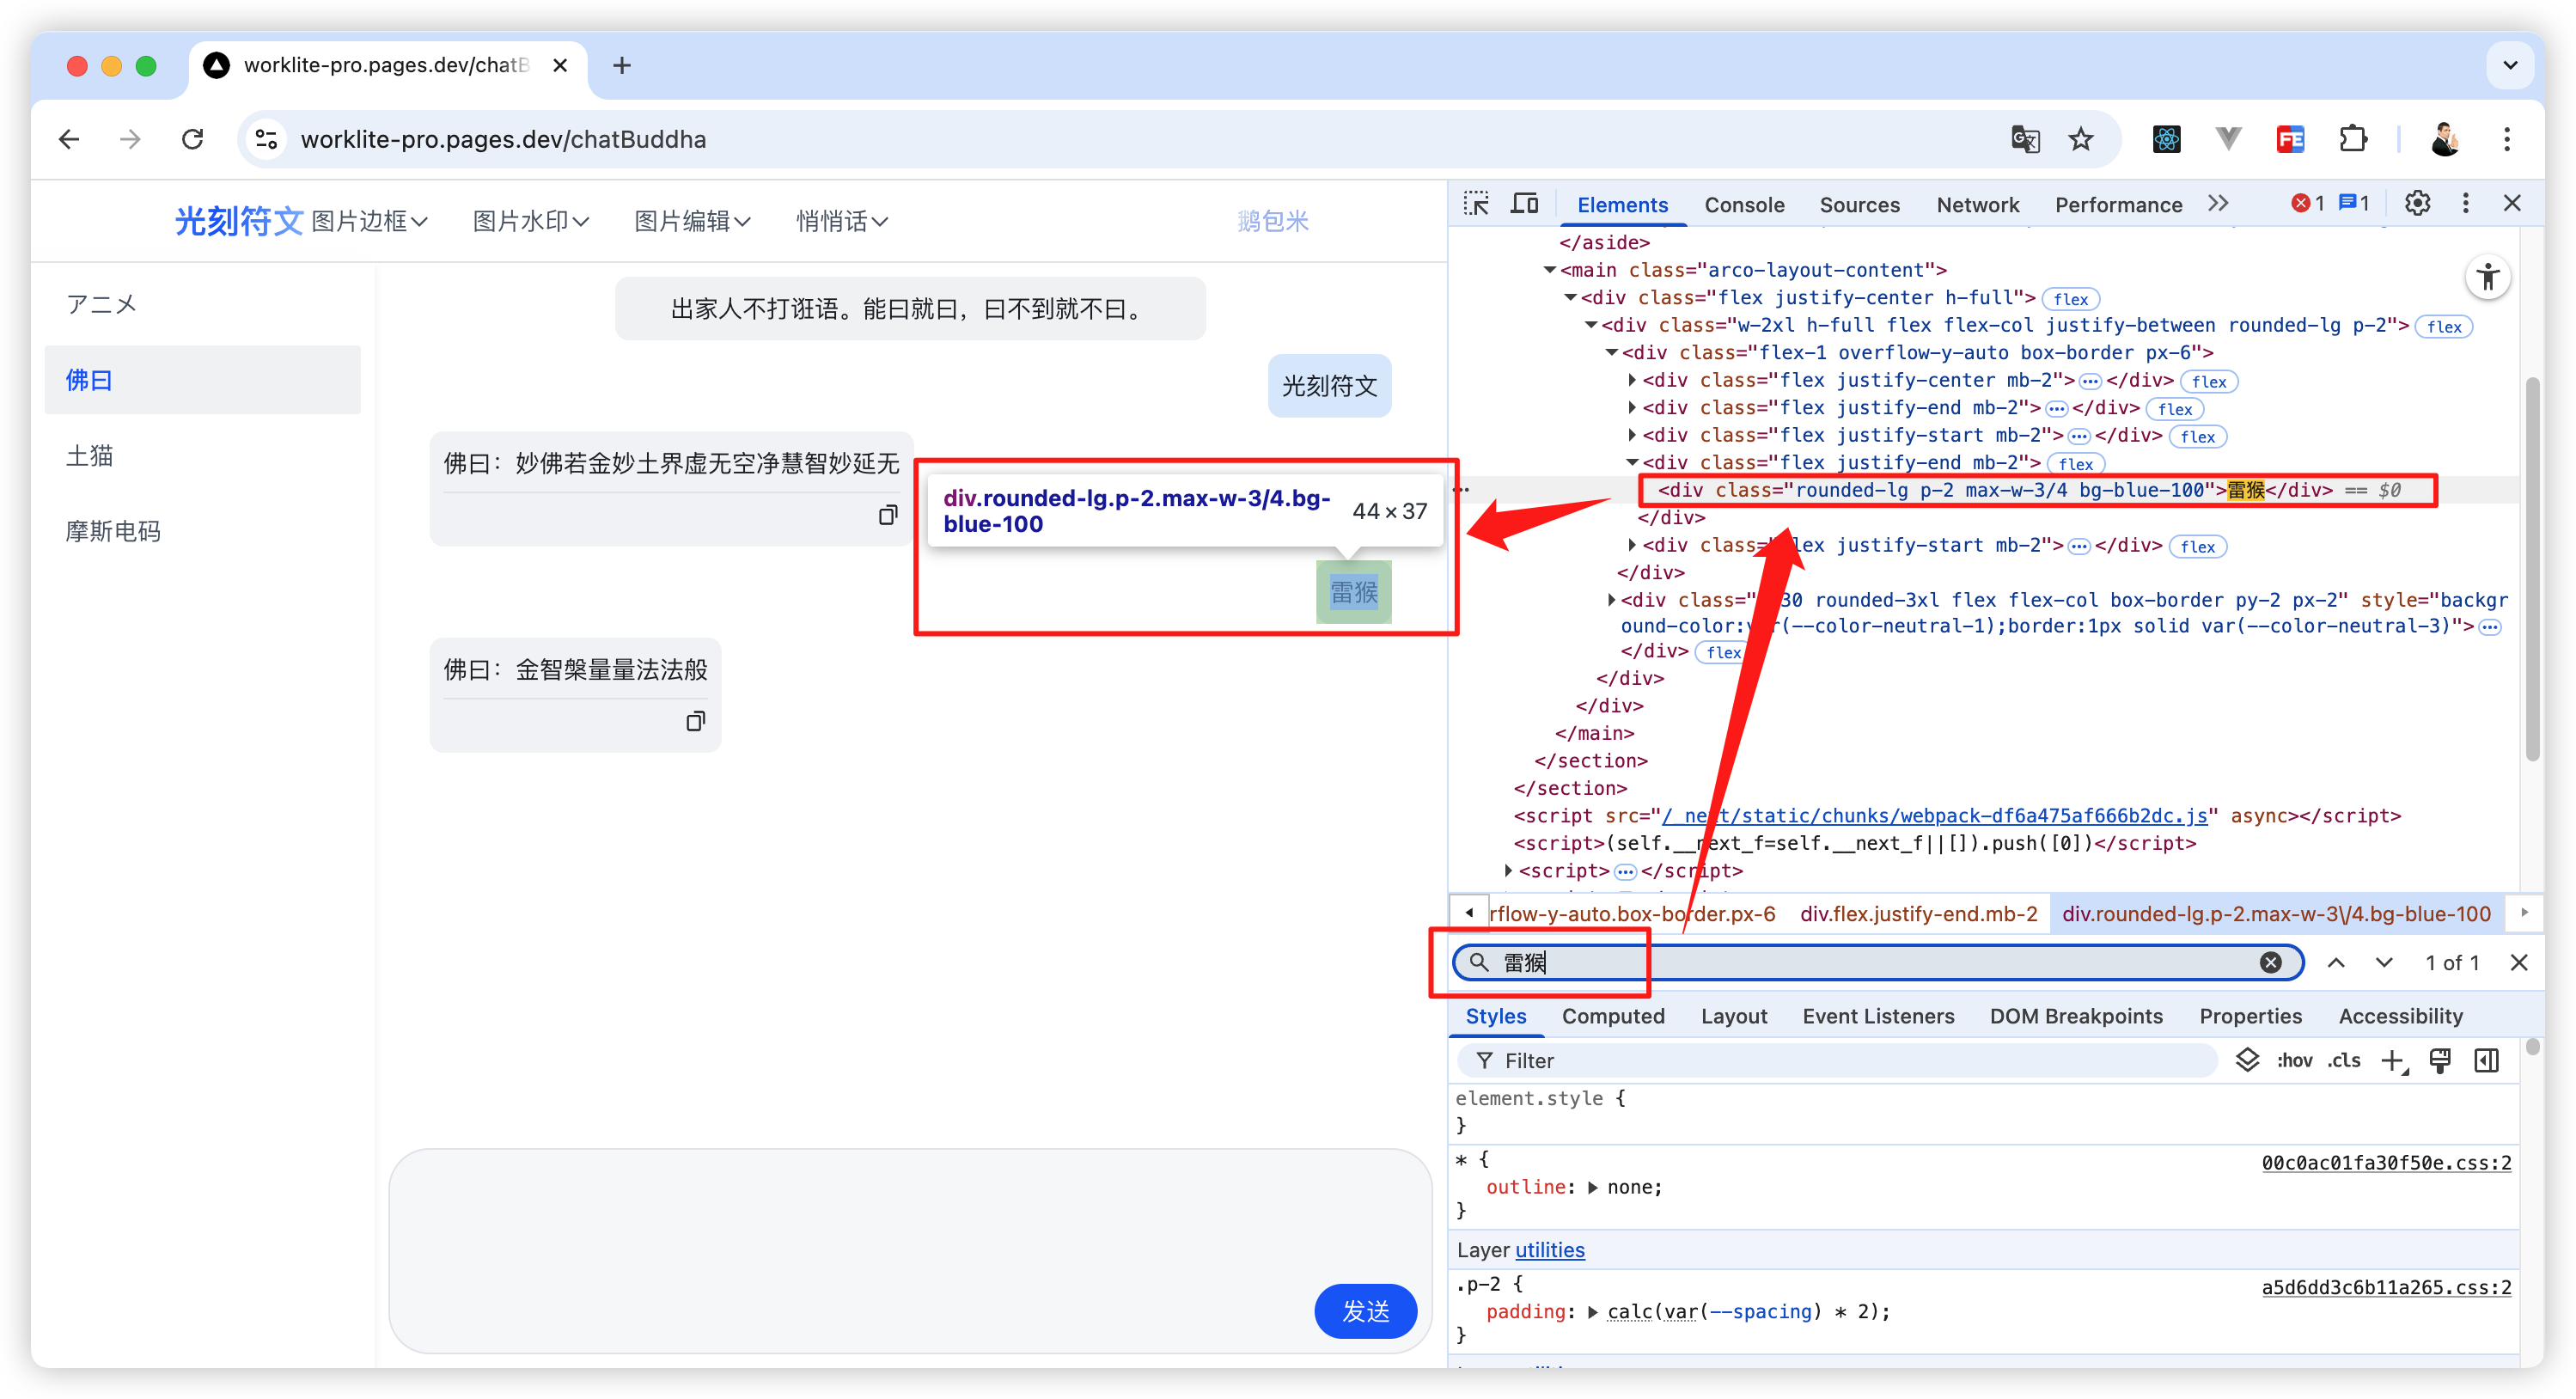Create a new style rule
Screen dimensions: 2576x1399
[x=2392, y=1060]
